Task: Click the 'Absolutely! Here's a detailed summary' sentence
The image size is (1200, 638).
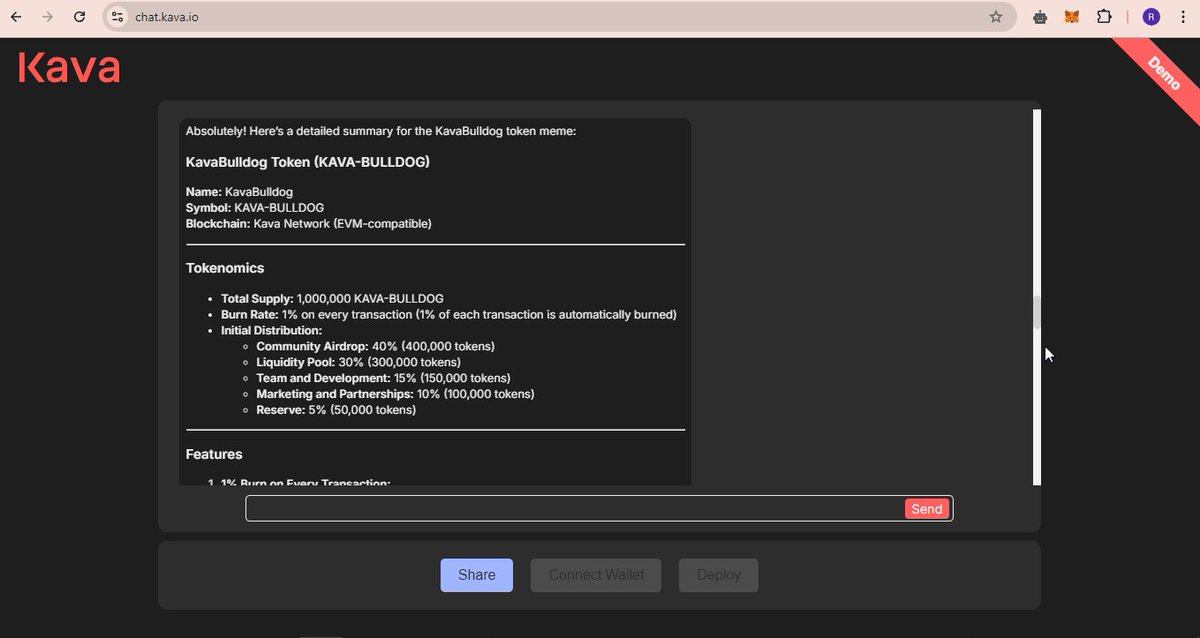Action: pos(381,131)
